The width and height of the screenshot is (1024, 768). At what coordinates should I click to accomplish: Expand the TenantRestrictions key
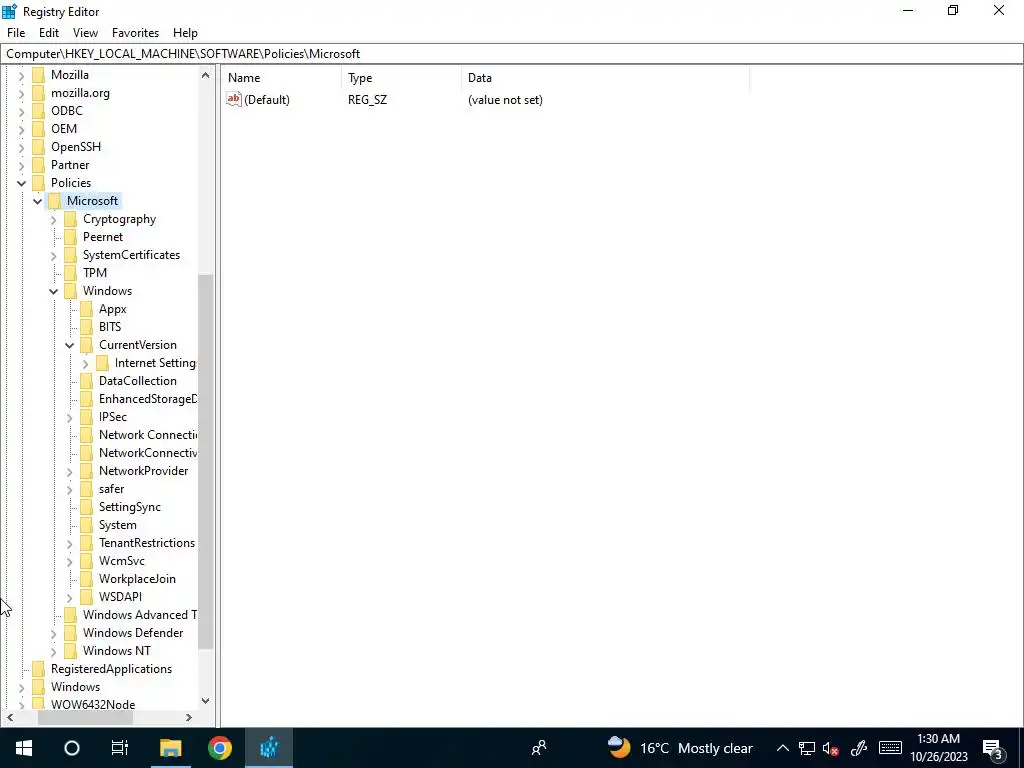click(69, 543)
